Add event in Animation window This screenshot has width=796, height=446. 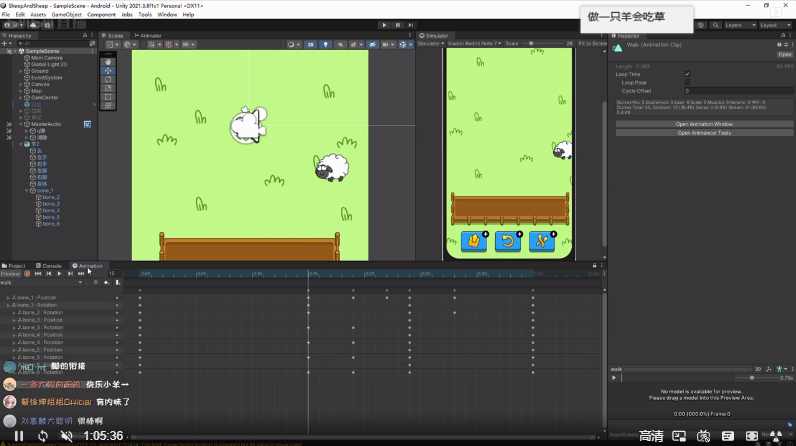pyautogui.click(x=117, y=283)
